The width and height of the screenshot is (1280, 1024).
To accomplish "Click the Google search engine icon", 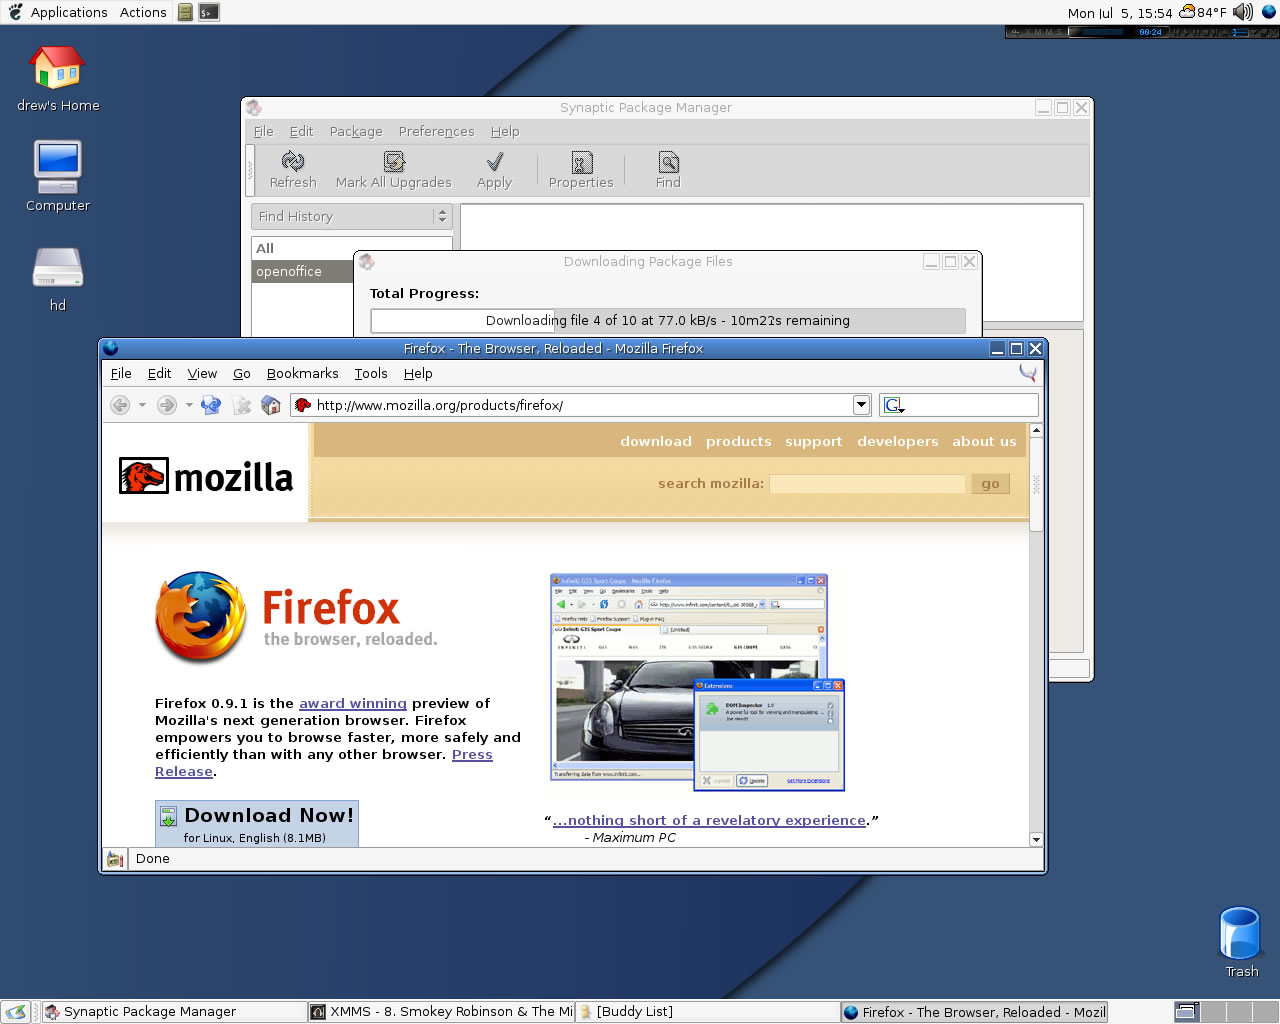I will [893, 405].
